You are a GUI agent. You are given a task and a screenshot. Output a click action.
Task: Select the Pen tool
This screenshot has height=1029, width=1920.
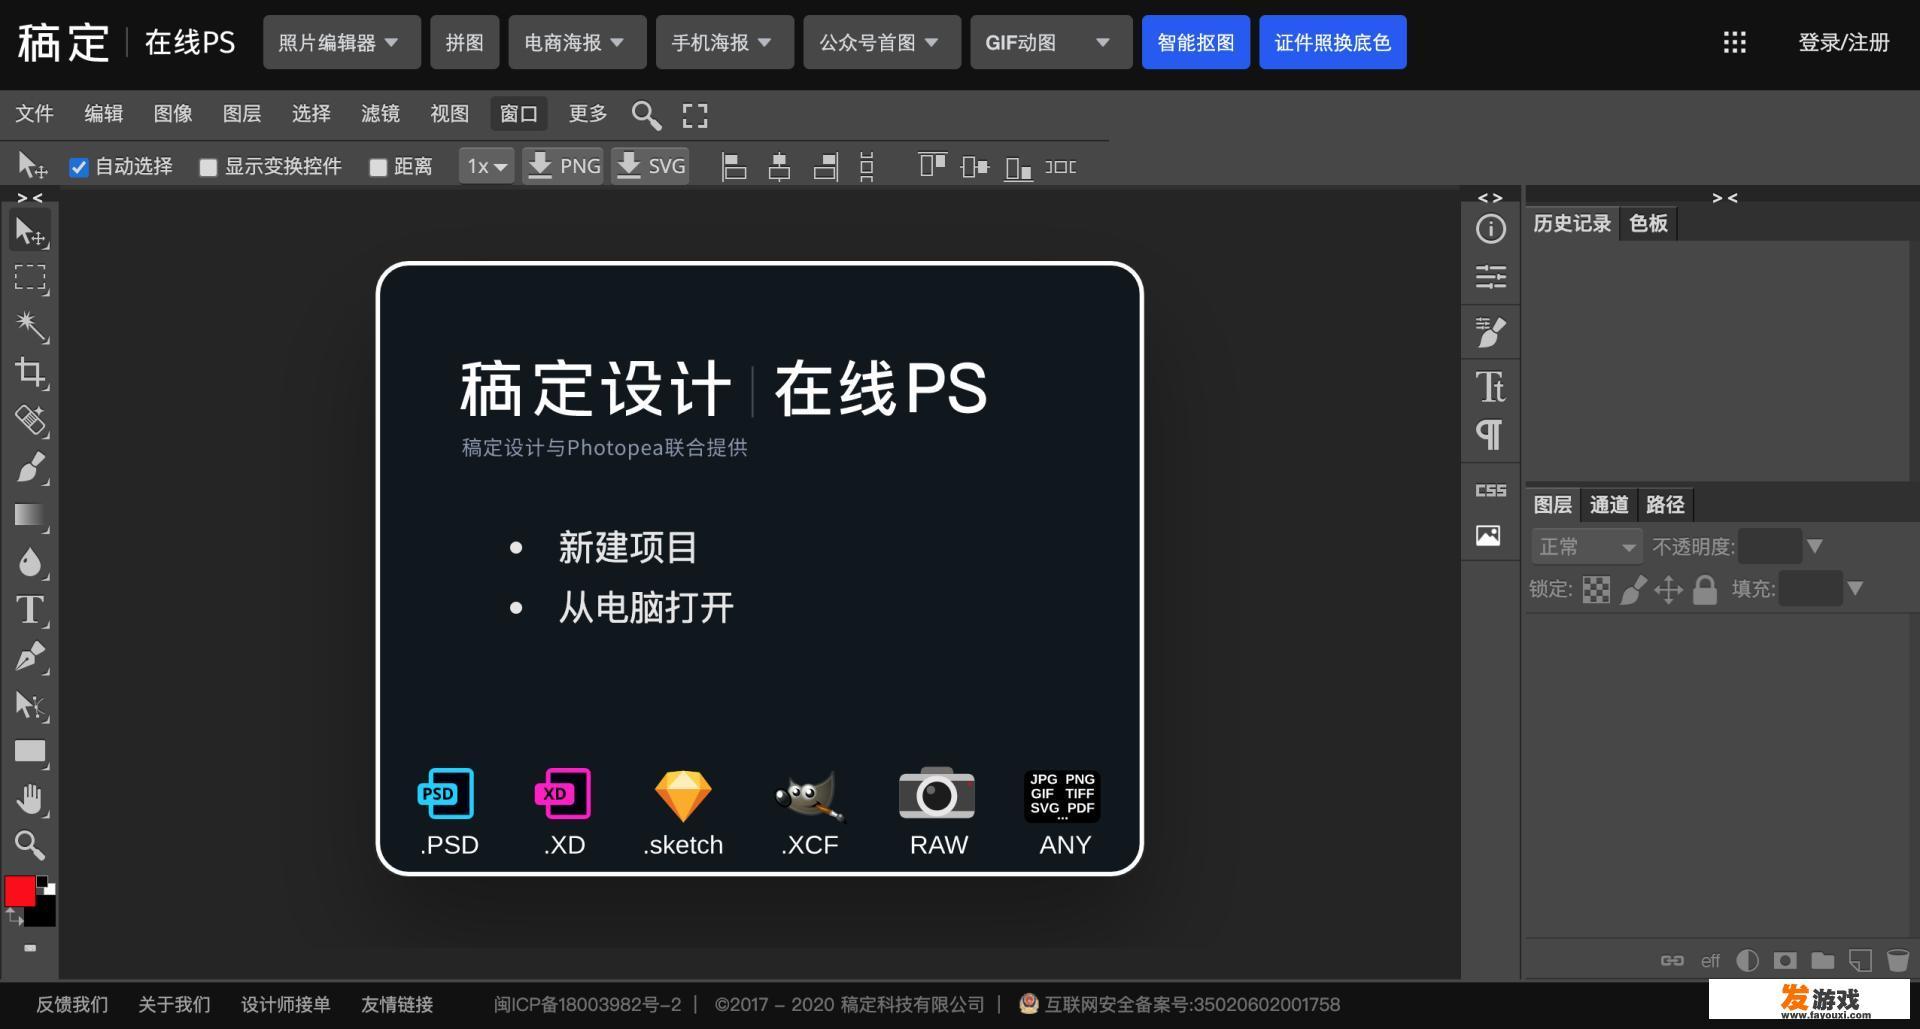point(30,657)
